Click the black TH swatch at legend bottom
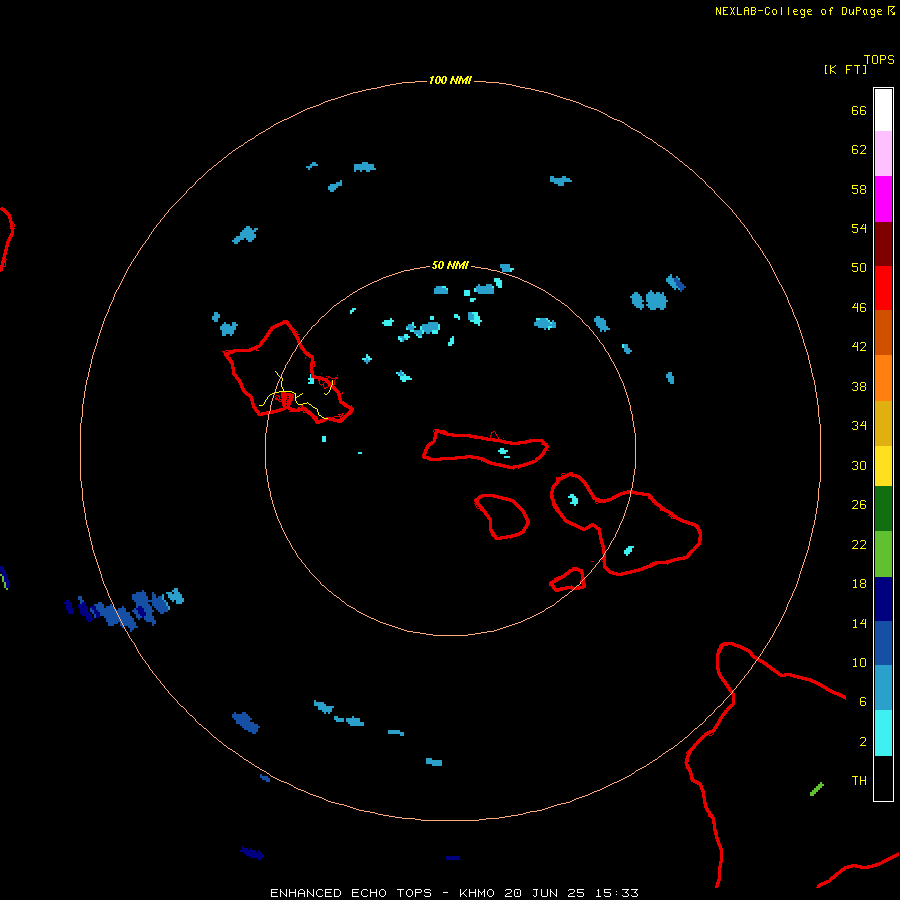 point(883,778)
